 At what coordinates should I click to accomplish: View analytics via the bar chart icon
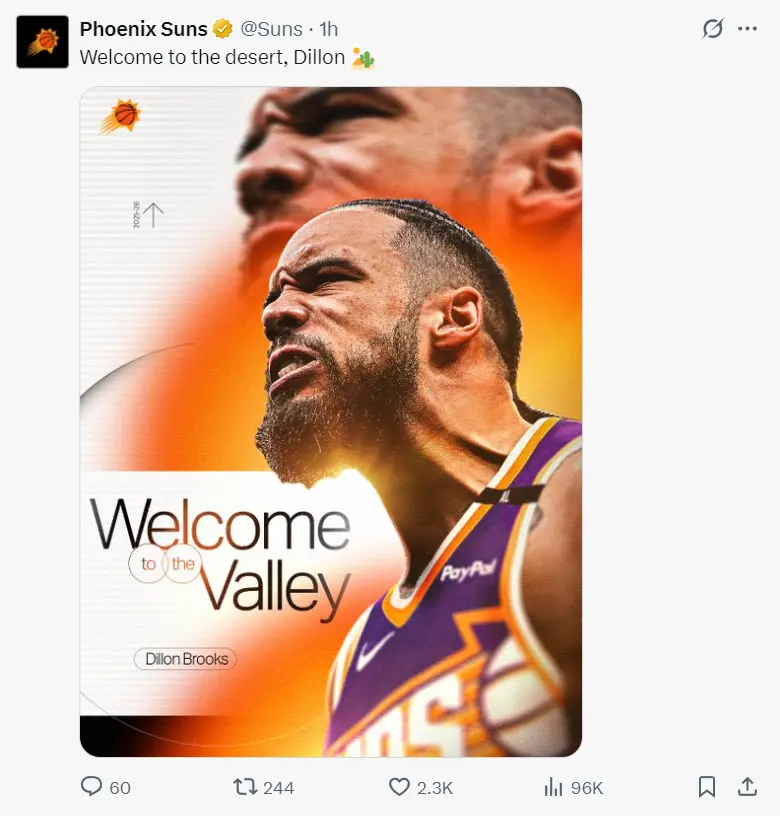click(553, 786)
